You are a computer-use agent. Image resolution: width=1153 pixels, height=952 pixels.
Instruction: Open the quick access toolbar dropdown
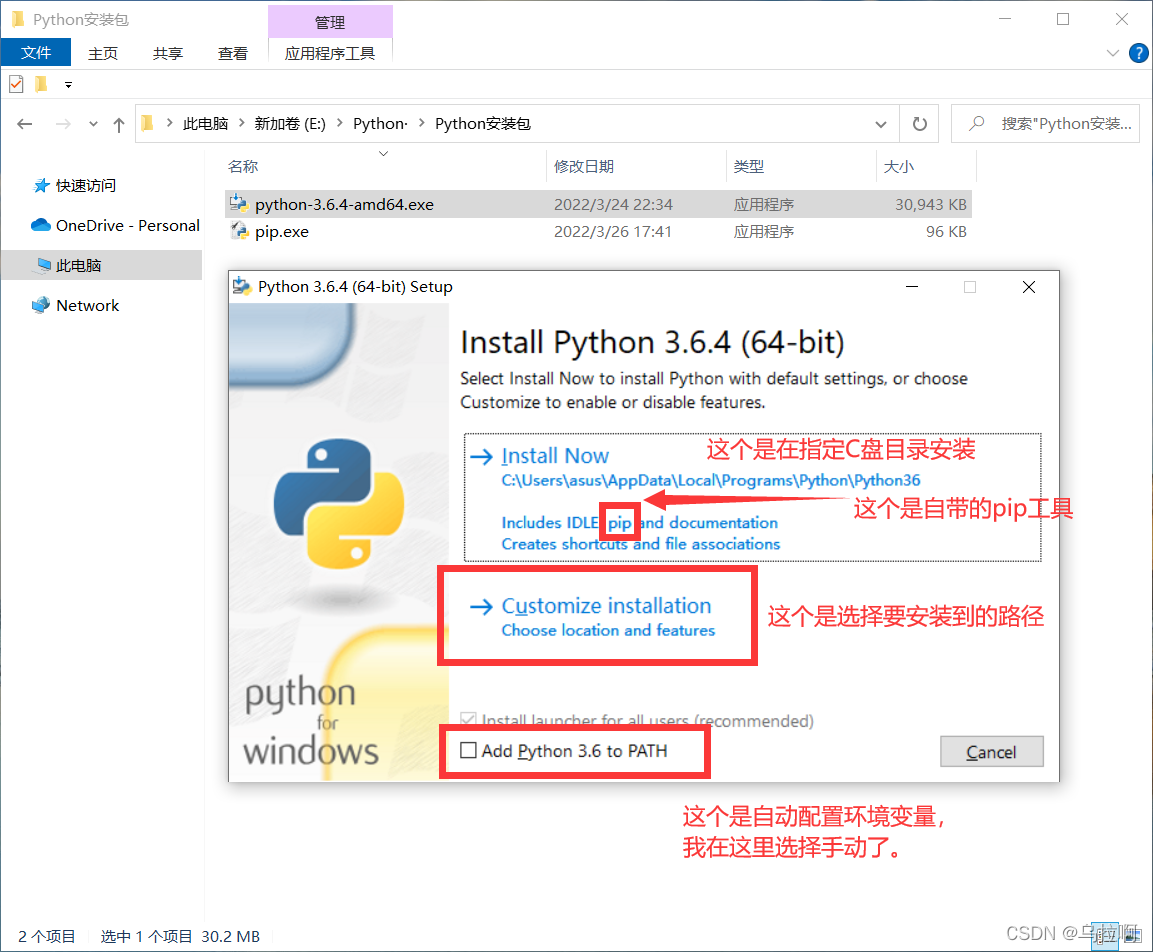68,85
